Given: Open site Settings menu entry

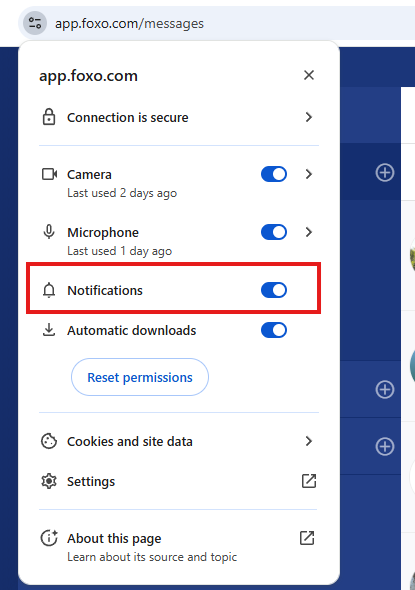Looking at the screenshot, I should pyautogui.click(x=178, y=481).
